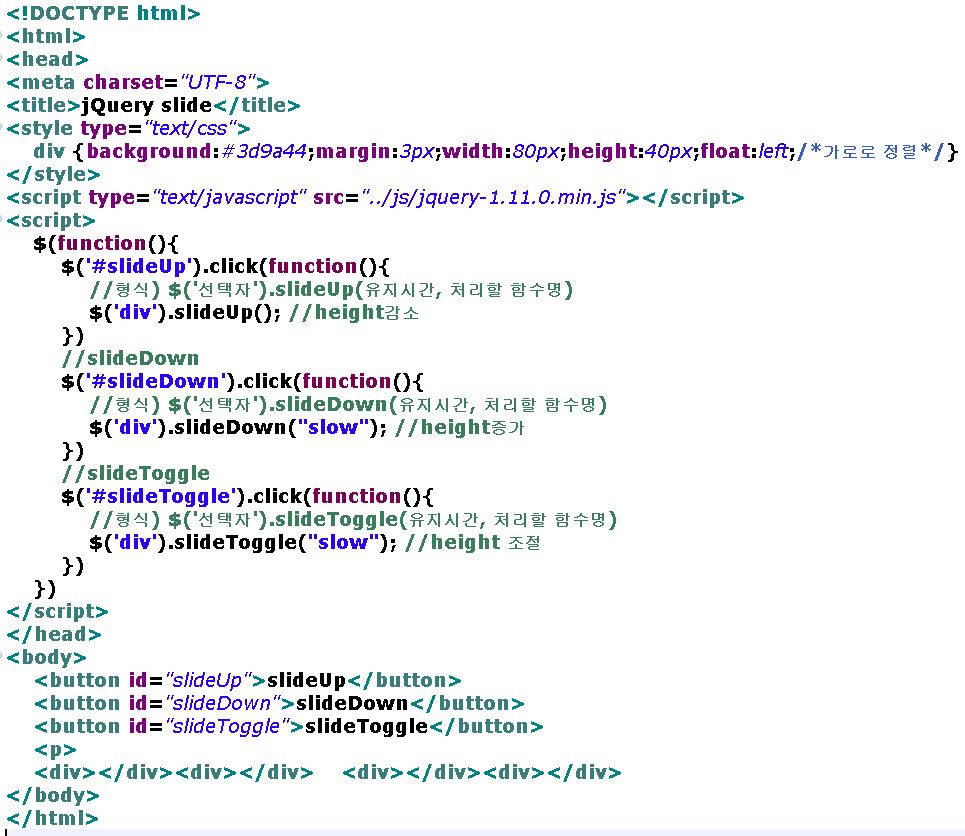
Task: Click the opening <body> tag
Action: (x=46, y=657)
